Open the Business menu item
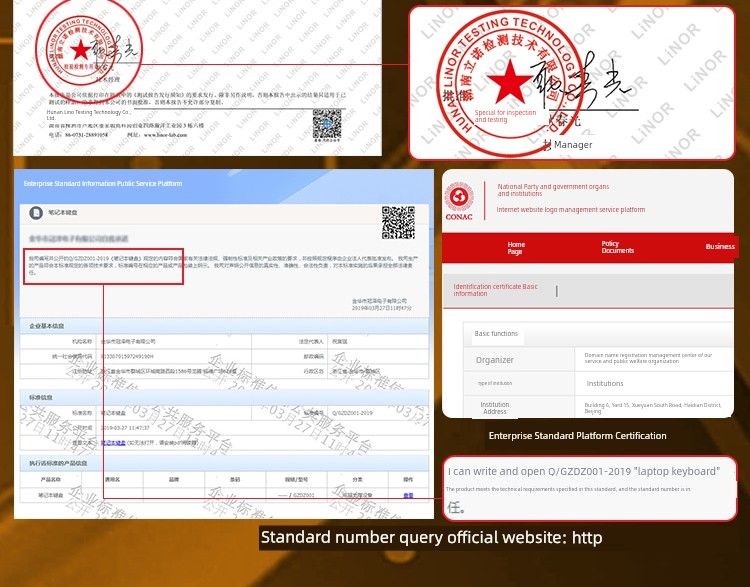 [x=719, y=246]
